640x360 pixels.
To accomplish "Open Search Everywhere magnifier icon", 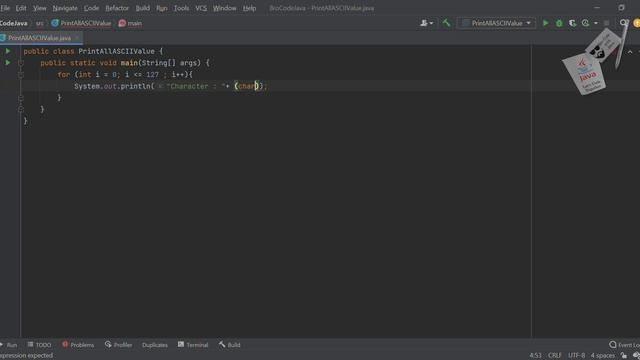I will pos(623,23).
